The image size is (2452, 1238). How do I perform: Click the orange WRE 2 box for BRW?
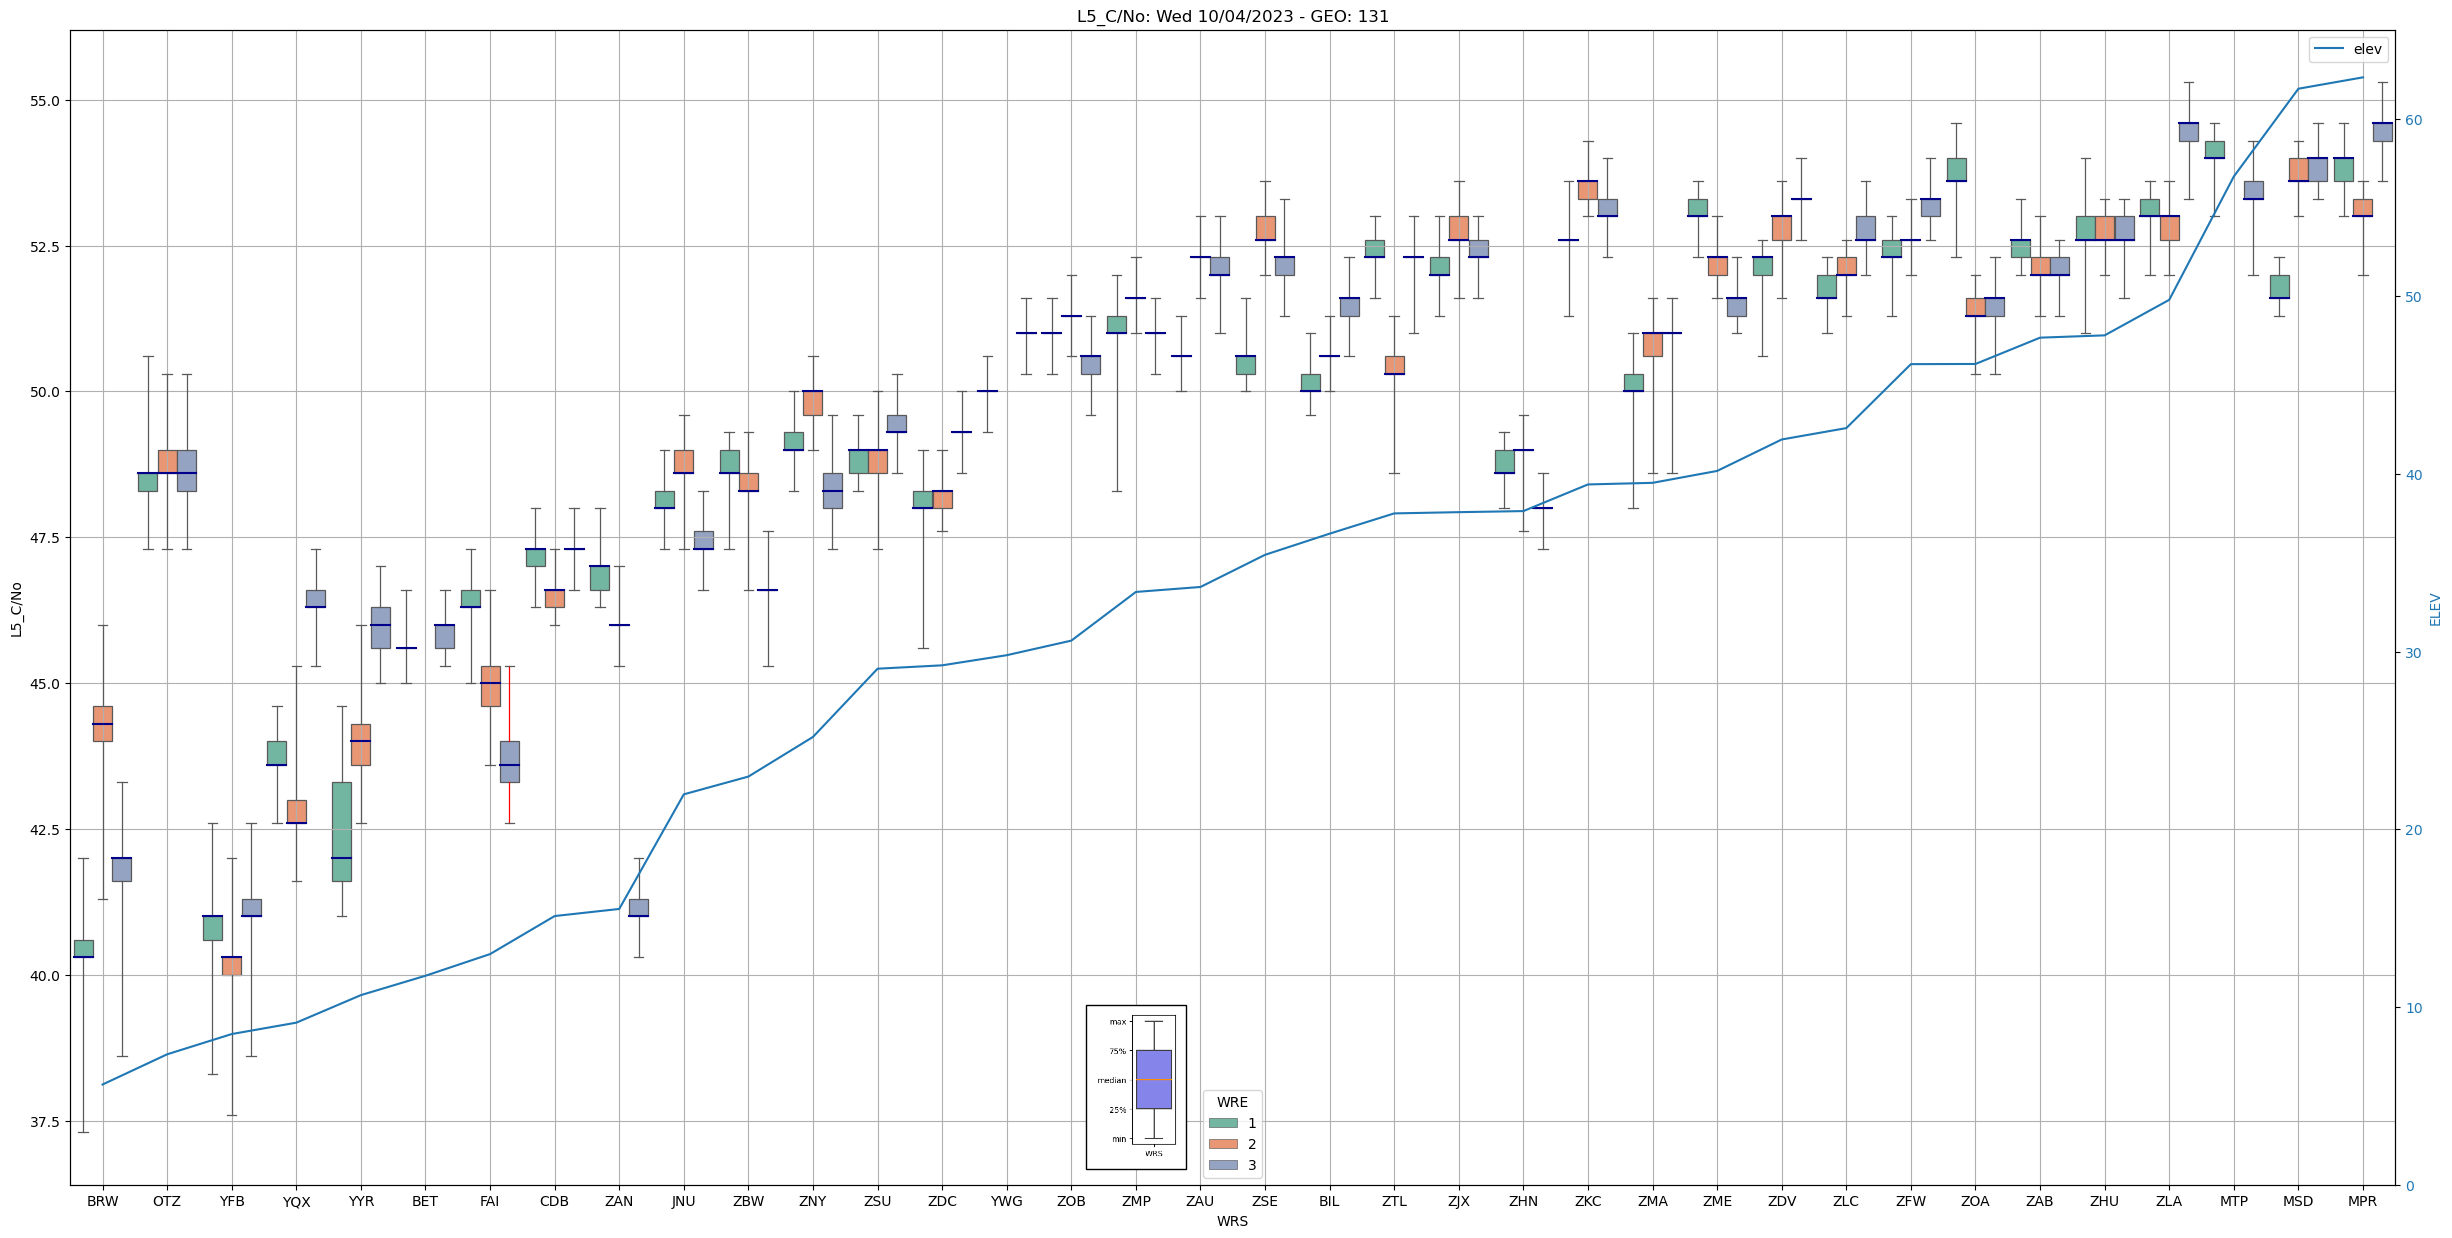tap(103, 724)
